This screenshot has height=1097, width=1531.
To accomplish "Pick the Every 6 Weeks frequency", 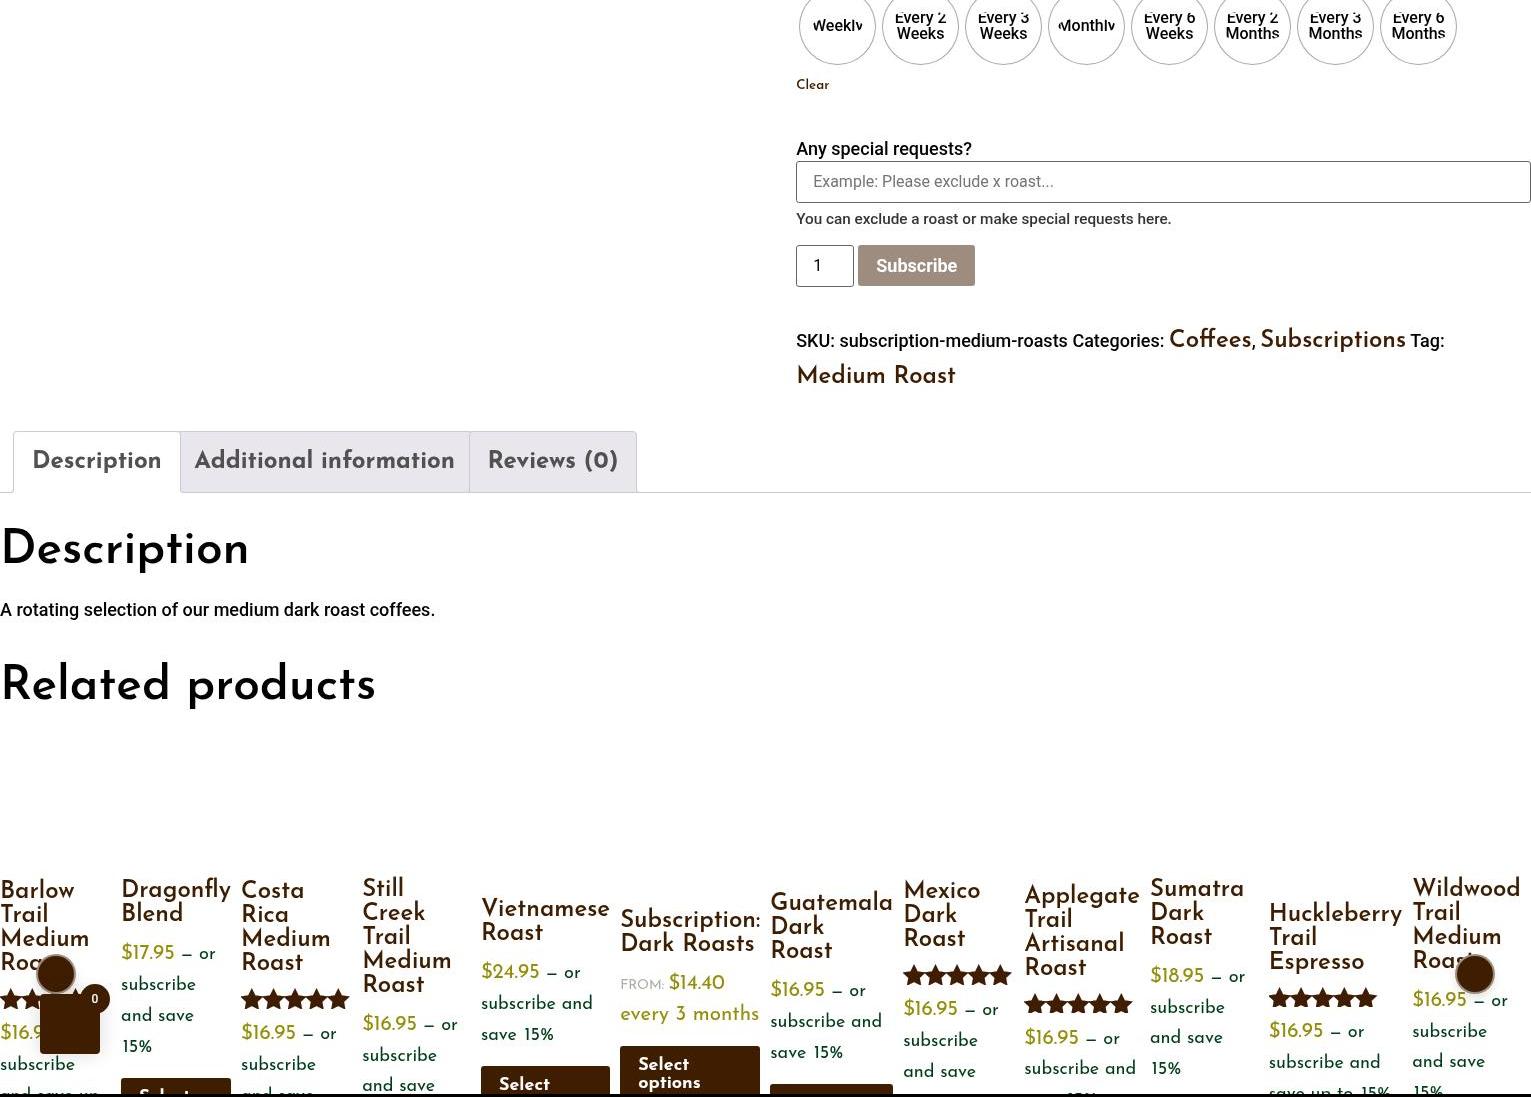I will pos(1169,27).
